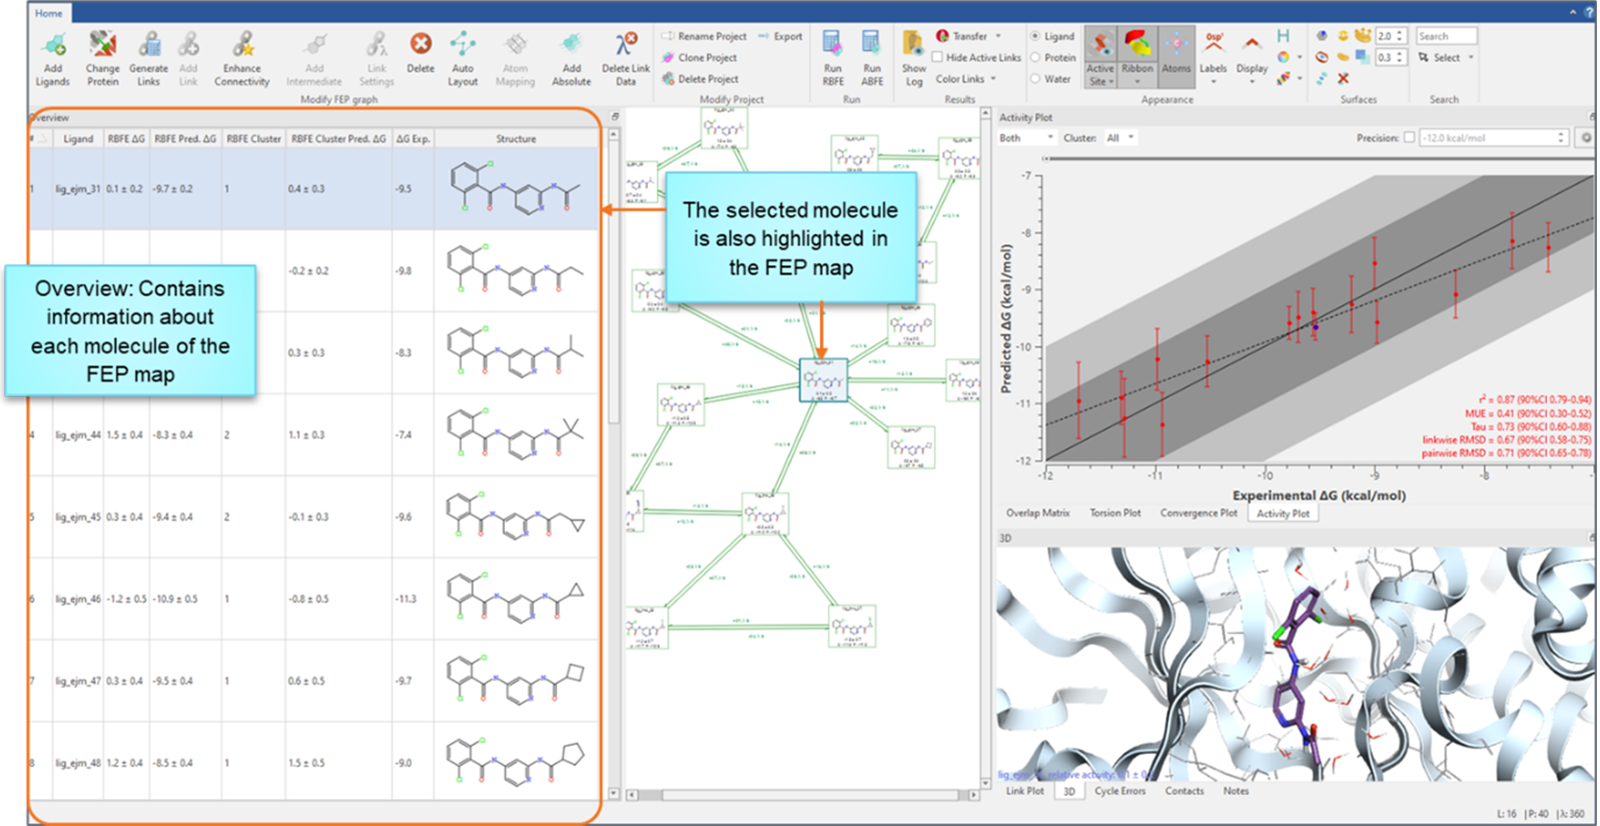The image size is (1600, 826).
Task: Open the Cluster All dropdown
Action: pos(1120,138)
